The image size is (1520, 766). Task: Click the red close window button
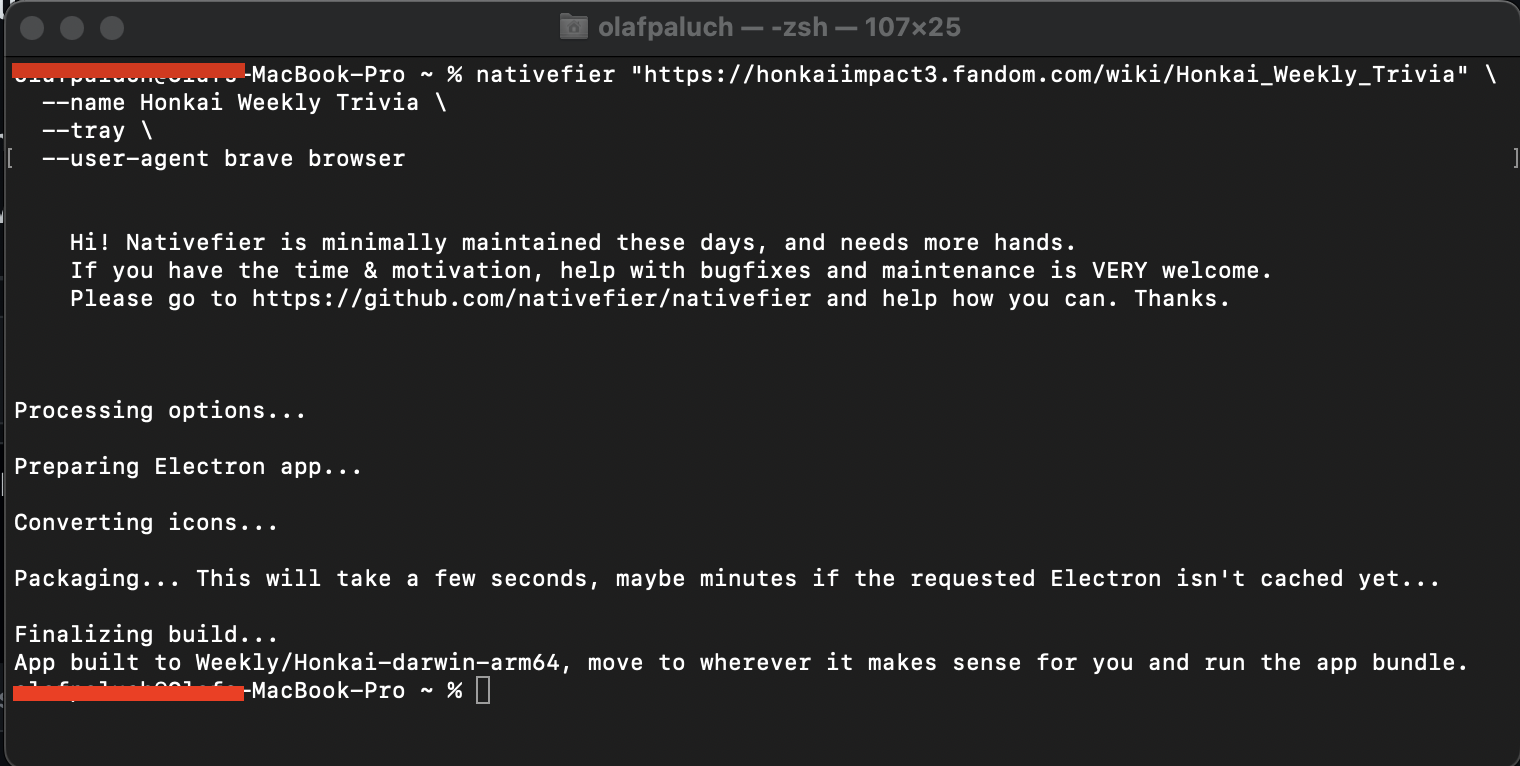coord(31,28)
